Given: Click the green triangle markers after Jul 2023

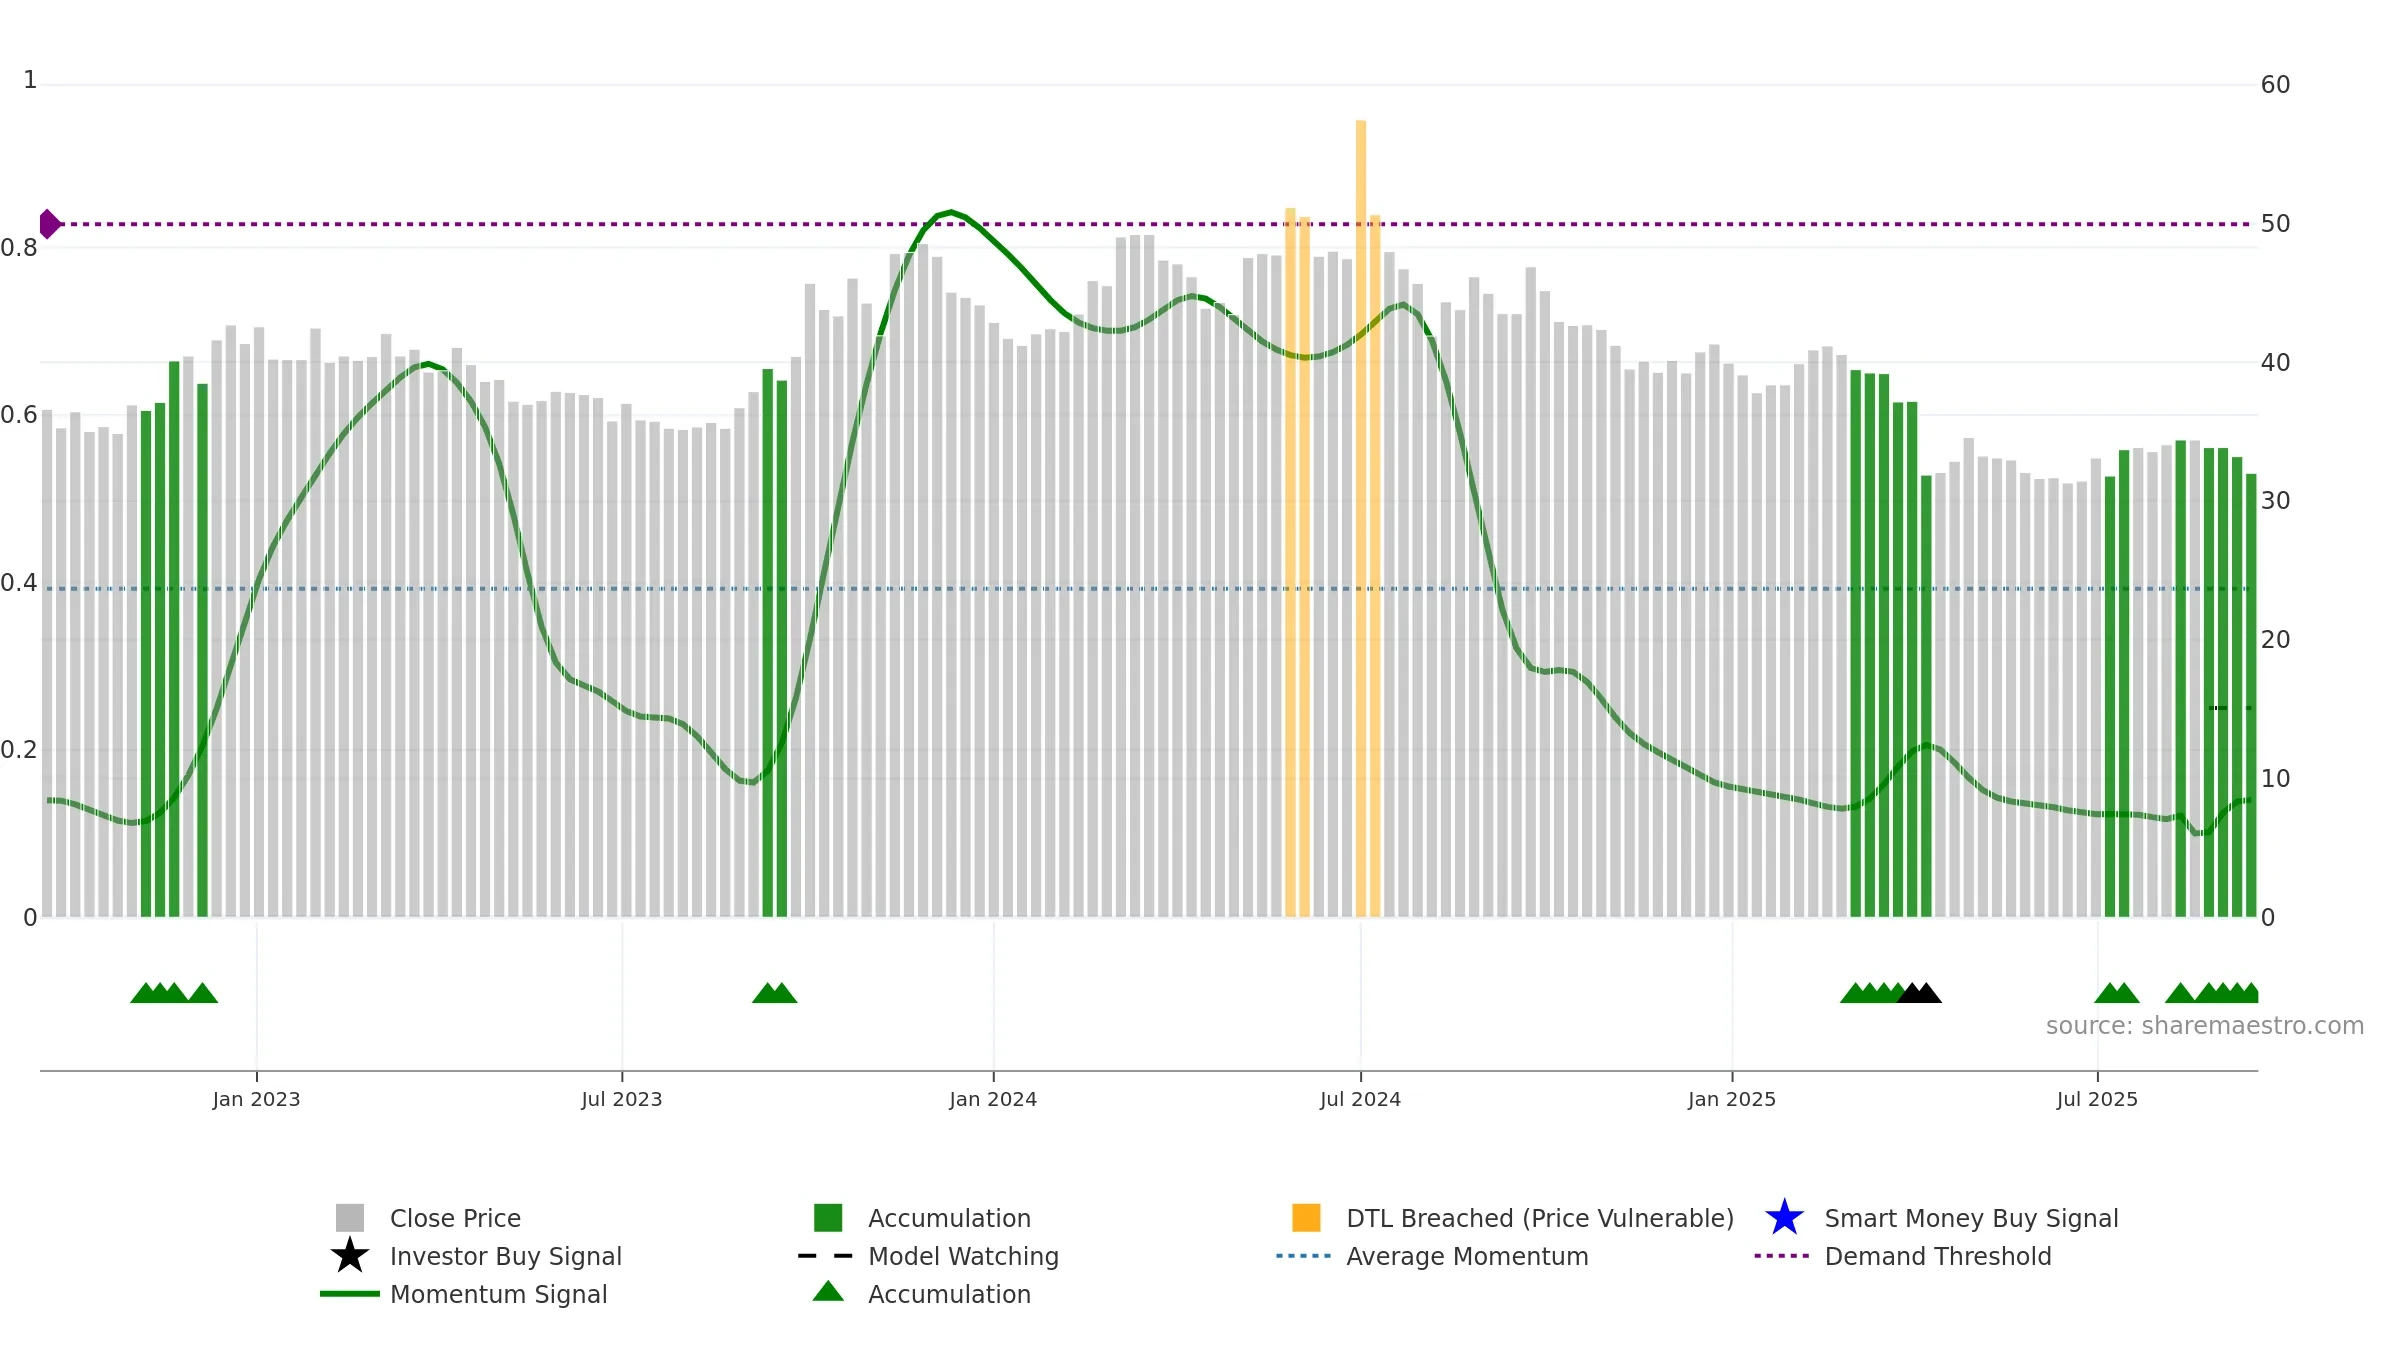Looking at the screenshot, I should (775, 993).
